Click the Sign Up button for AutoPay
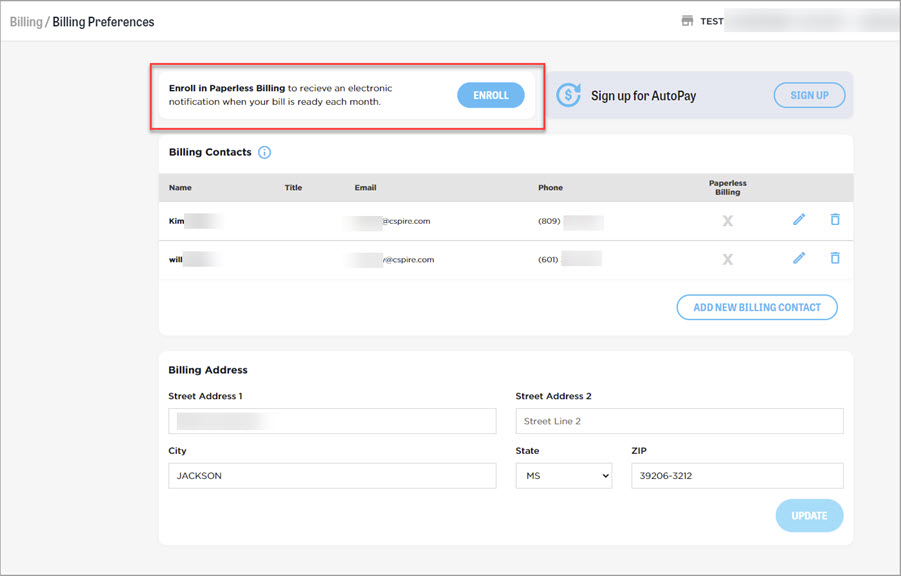 point(809,95)
